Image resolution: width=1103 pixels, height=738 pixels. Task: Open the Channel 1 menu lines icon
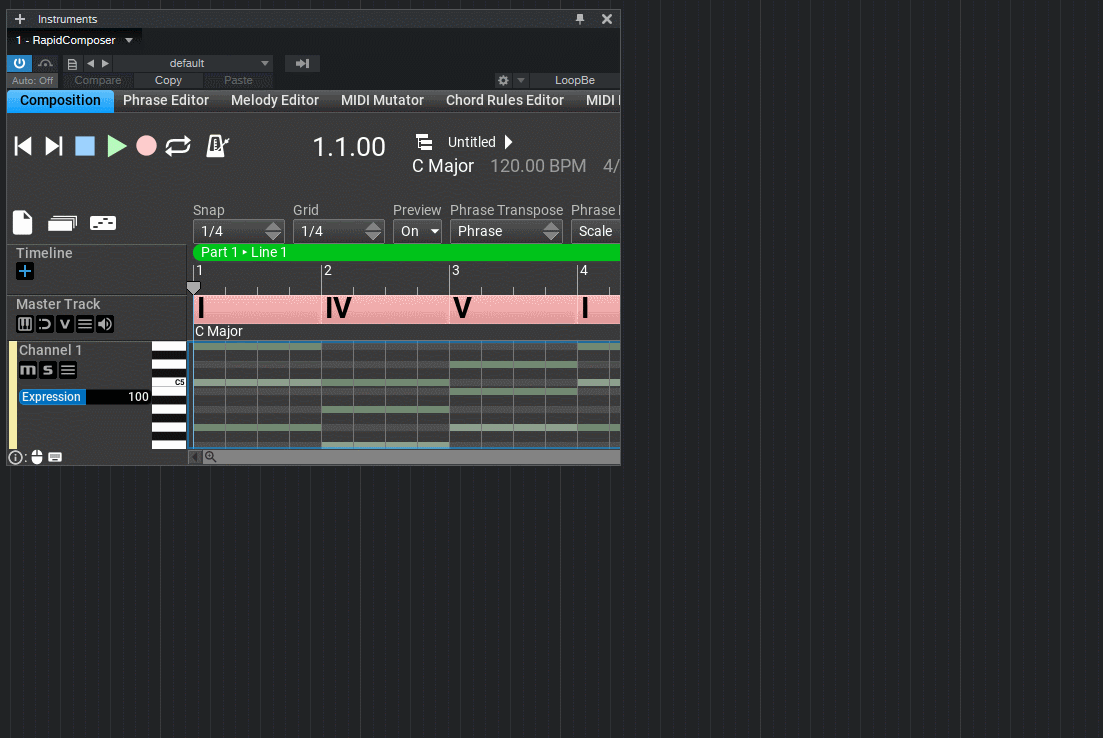pos(68,370)
